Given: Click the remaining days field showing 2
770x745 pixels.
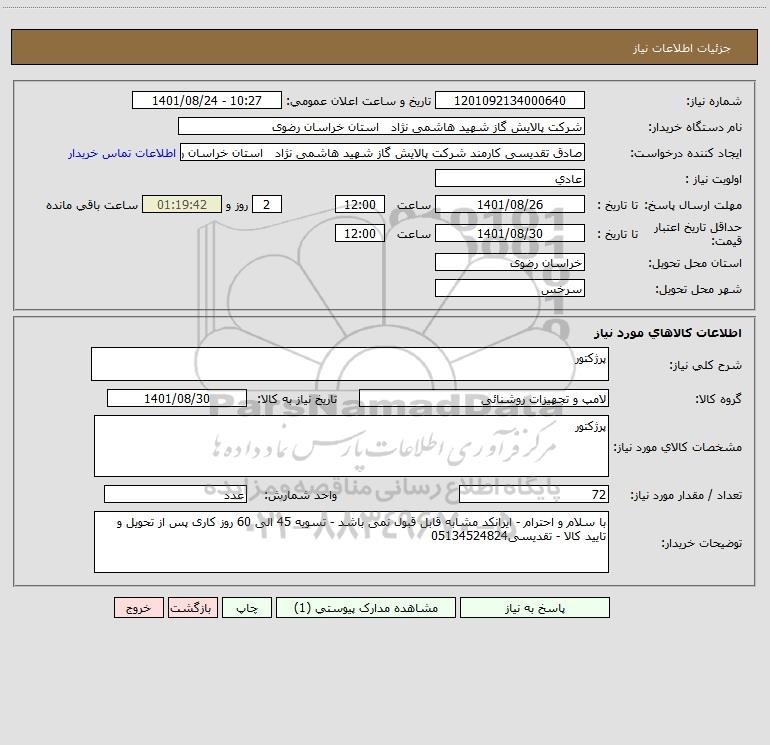Looking at the screenshot, I should tap(267, 204).
